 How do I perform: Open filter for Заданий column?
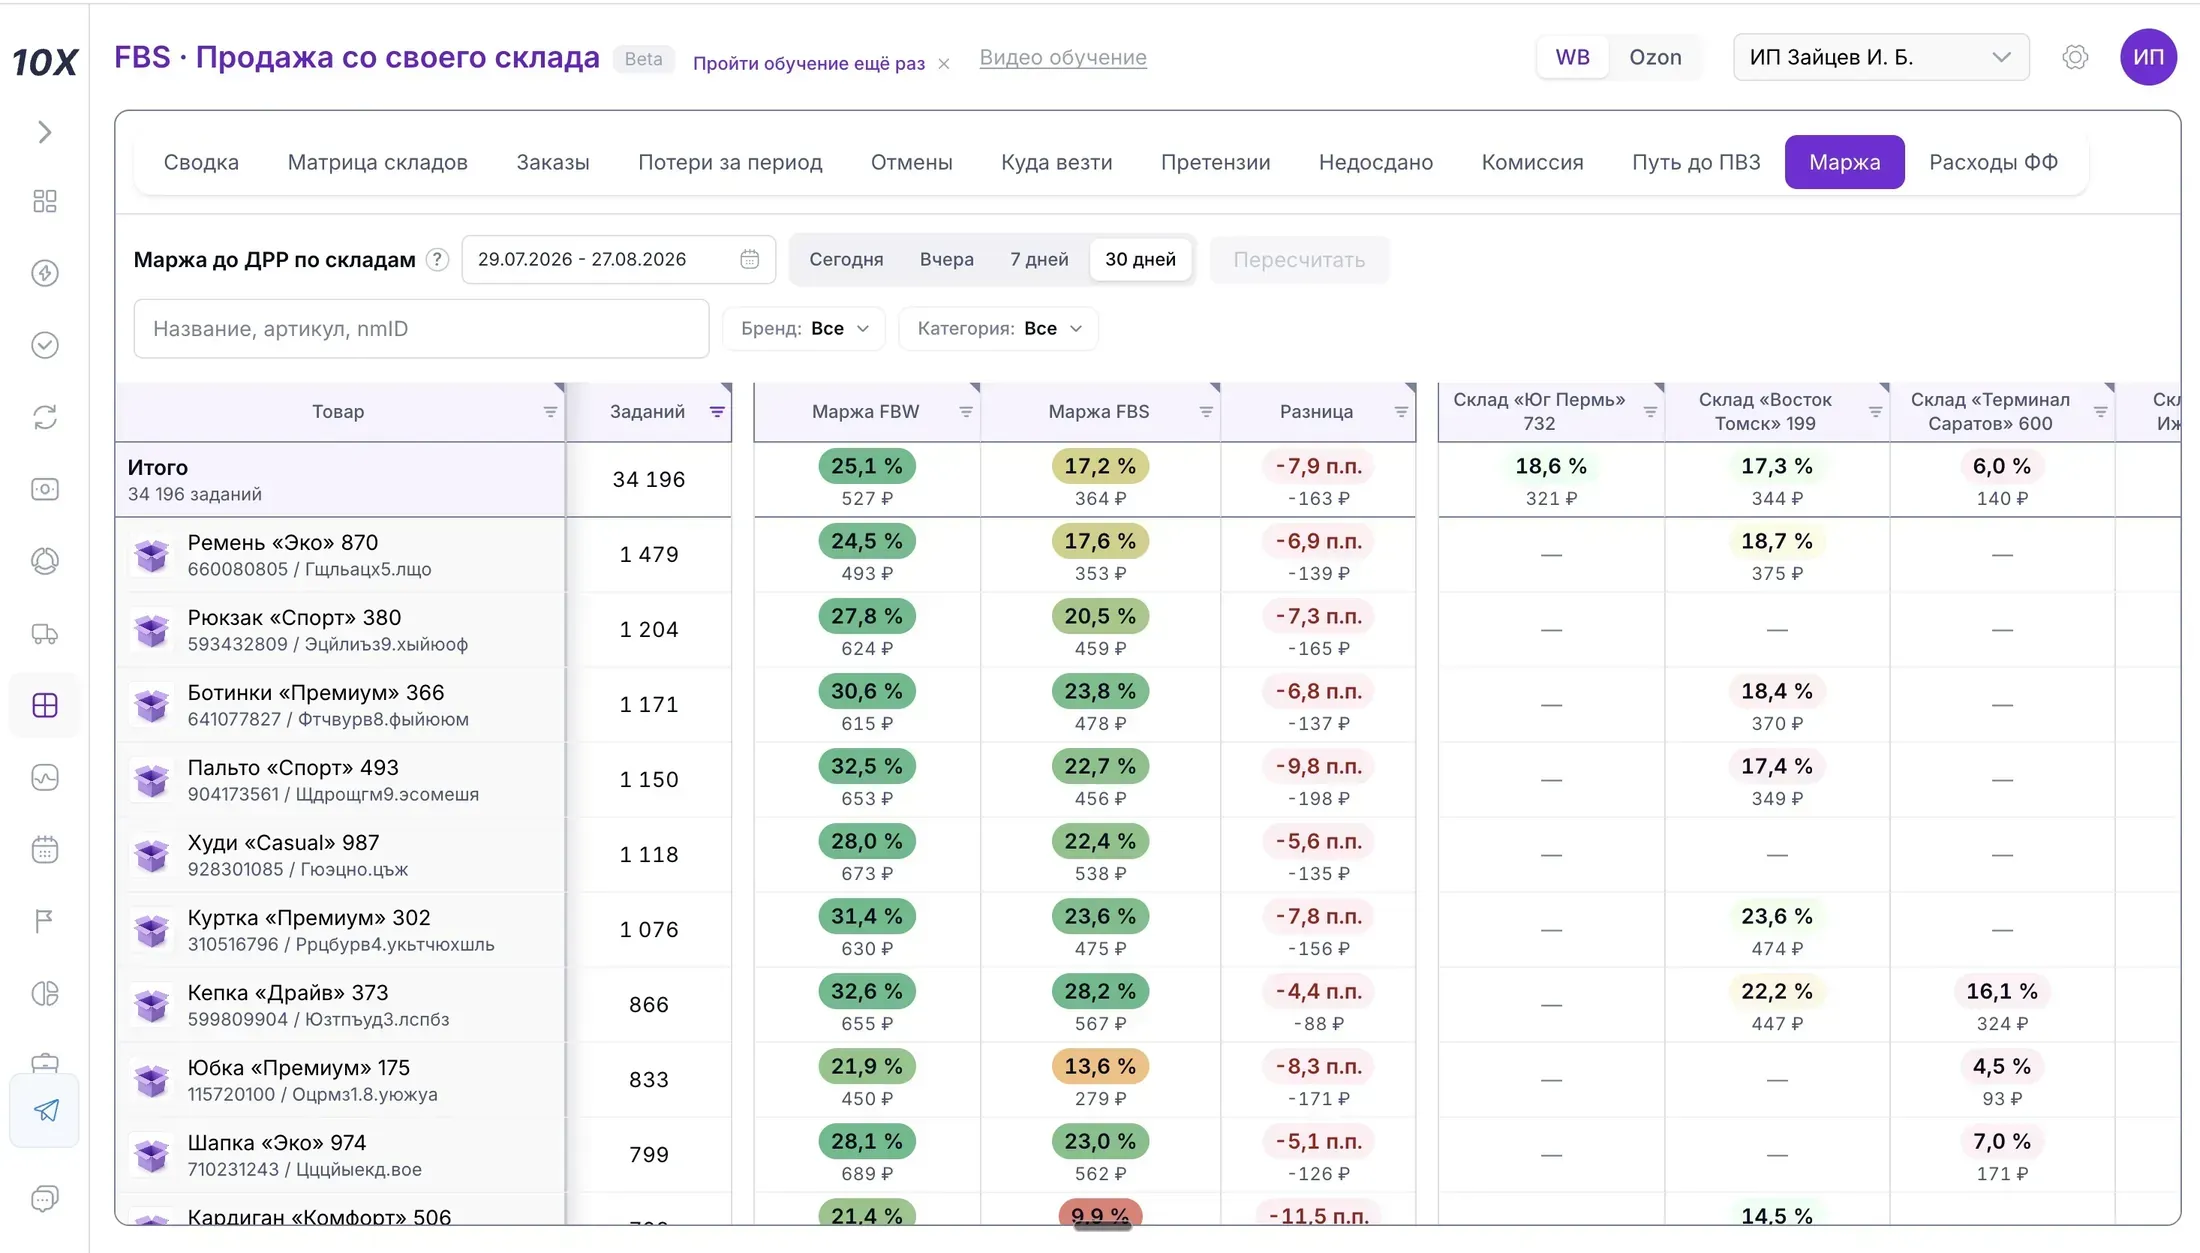(x=717, y=412)
